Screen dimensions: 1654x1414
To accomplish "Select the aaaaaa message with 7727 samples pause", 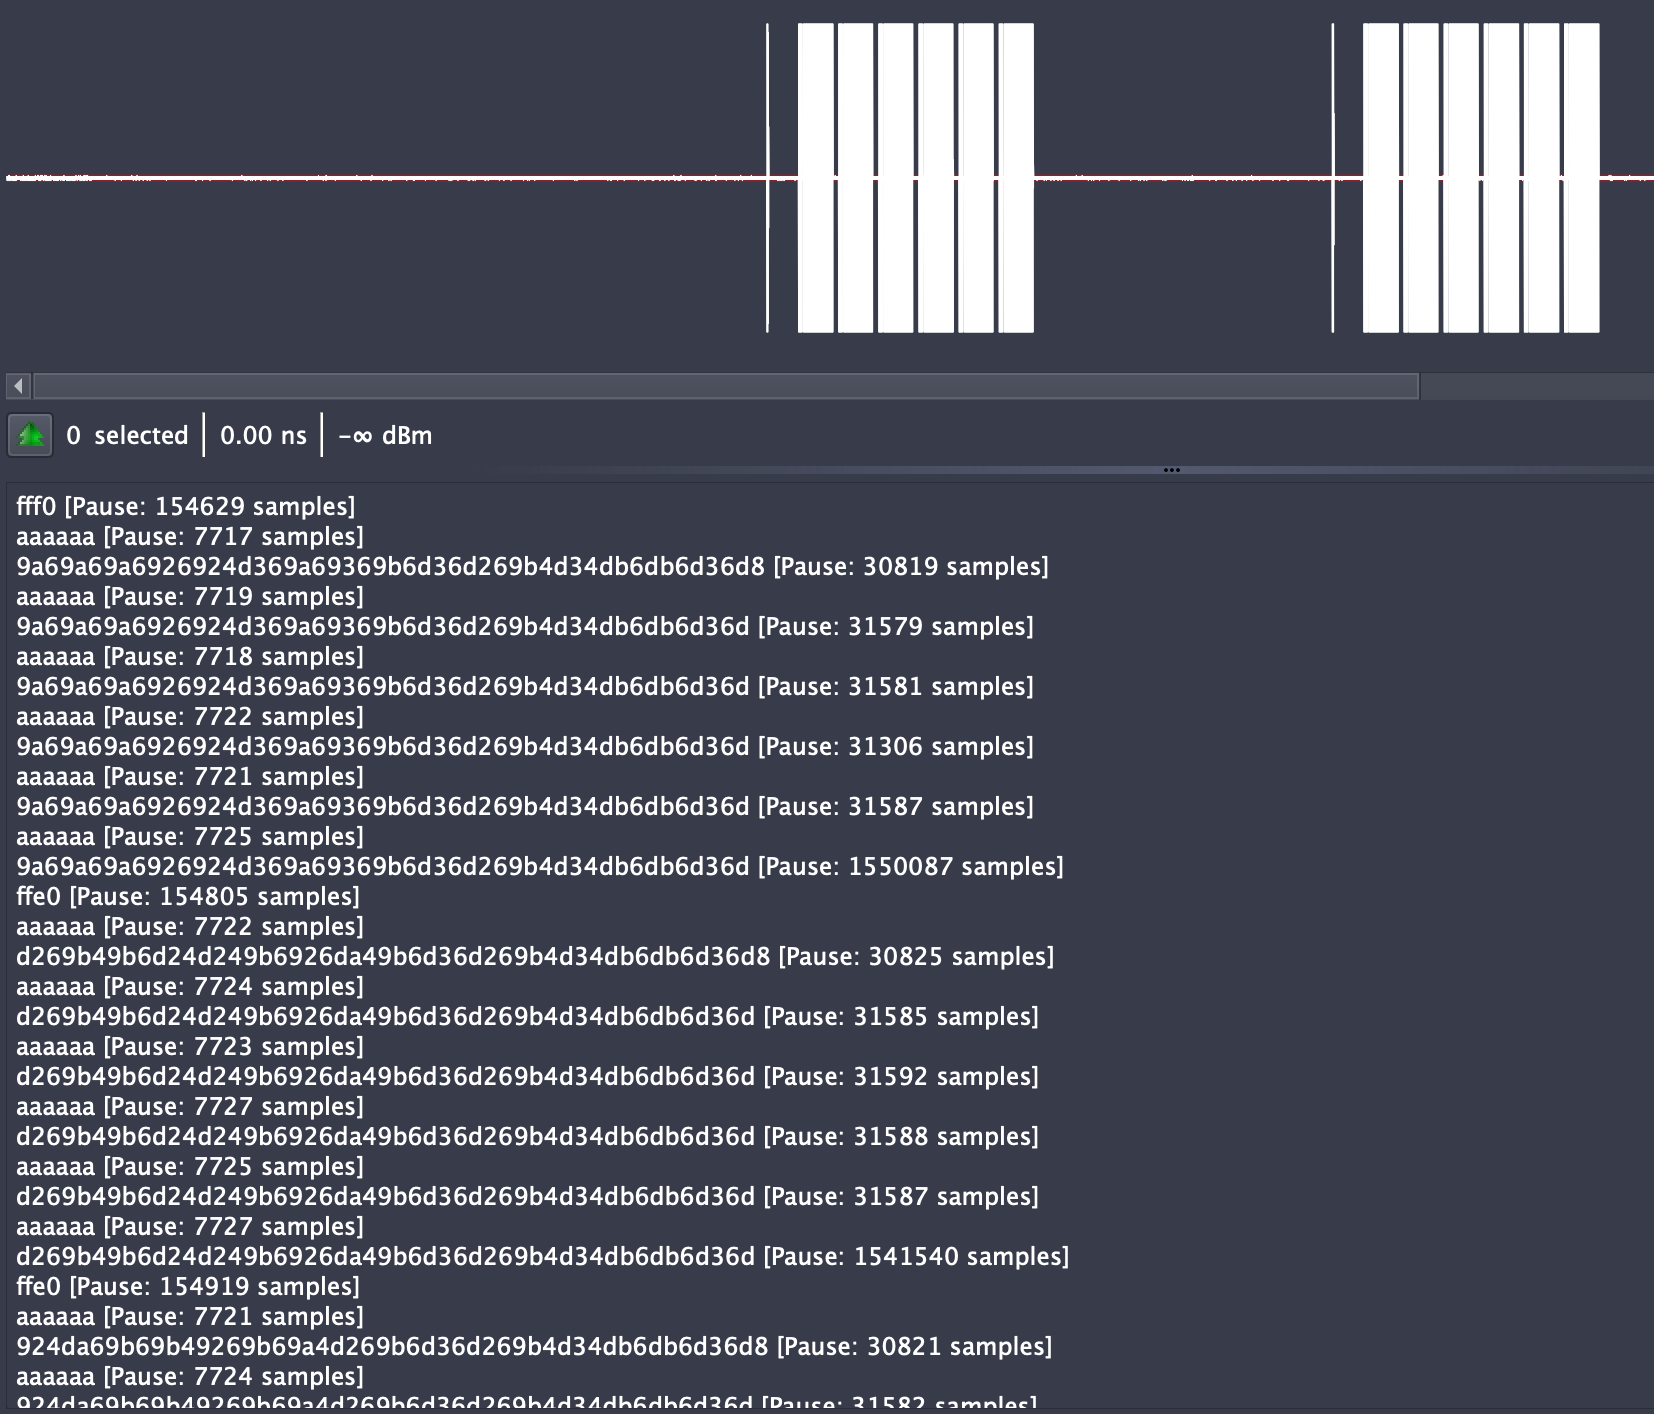I will (190, 1106).
